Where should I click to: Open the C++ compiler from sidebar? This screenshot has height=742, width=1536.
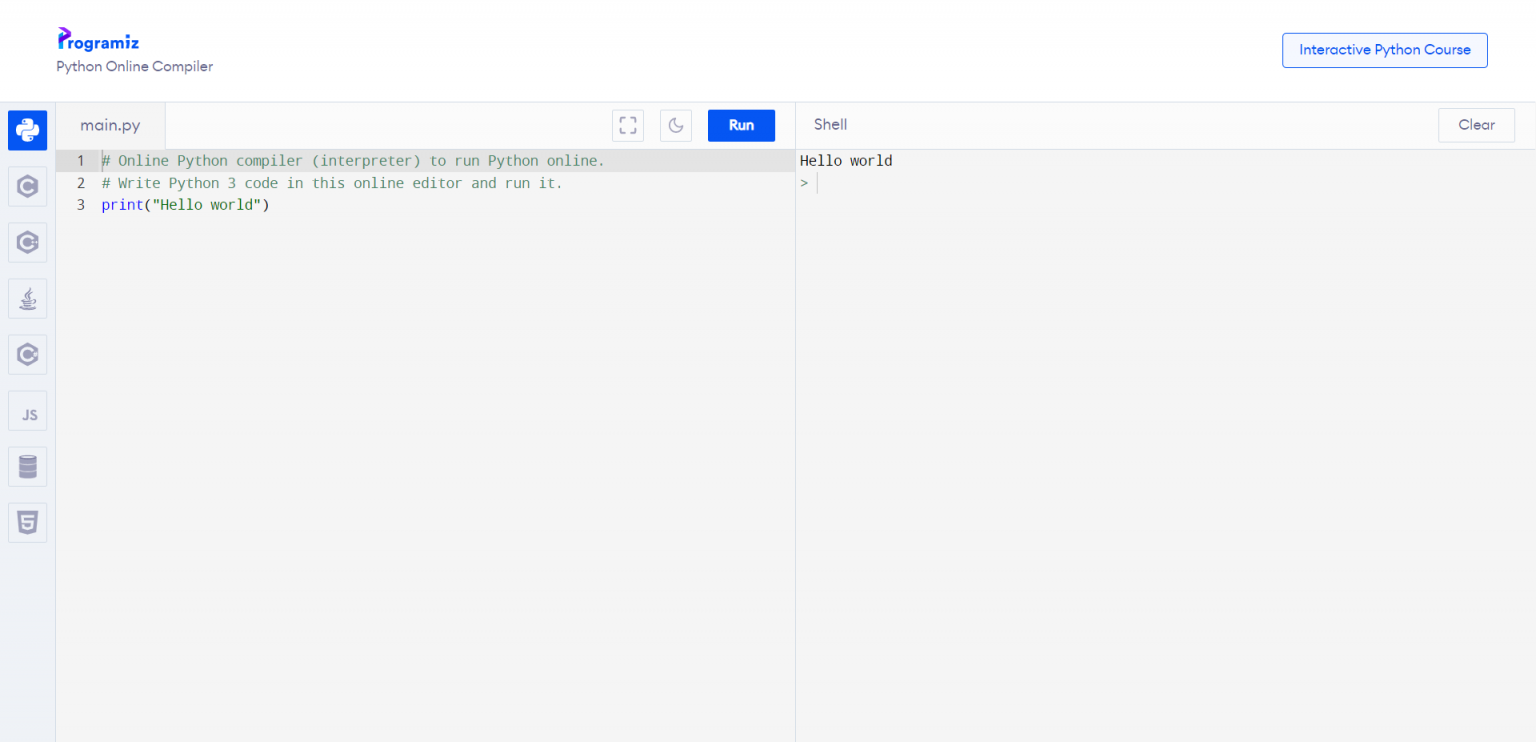pos(27,242)
